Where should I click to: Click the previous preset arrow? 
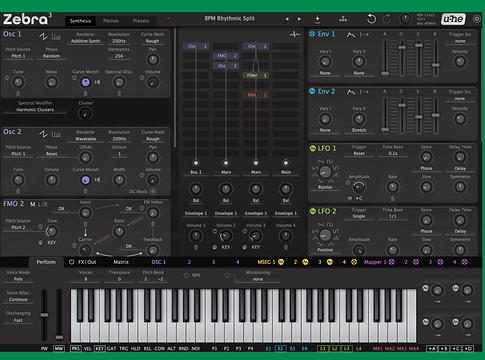[x=287, y=19]
